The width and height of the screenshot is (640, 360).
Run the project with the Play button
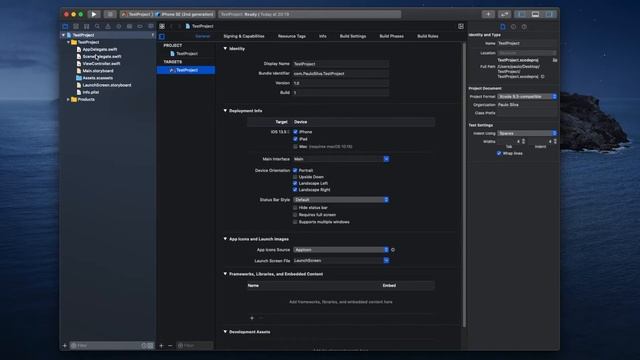click(94, 14)
